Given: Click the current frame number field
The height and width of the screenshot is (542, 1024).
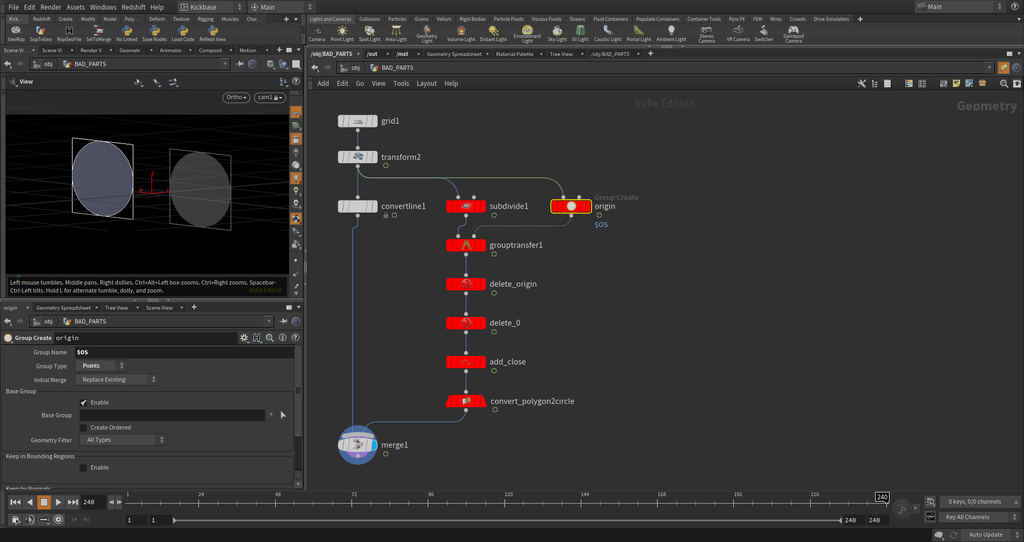Looking at the screenshot, I should (91, 502).
